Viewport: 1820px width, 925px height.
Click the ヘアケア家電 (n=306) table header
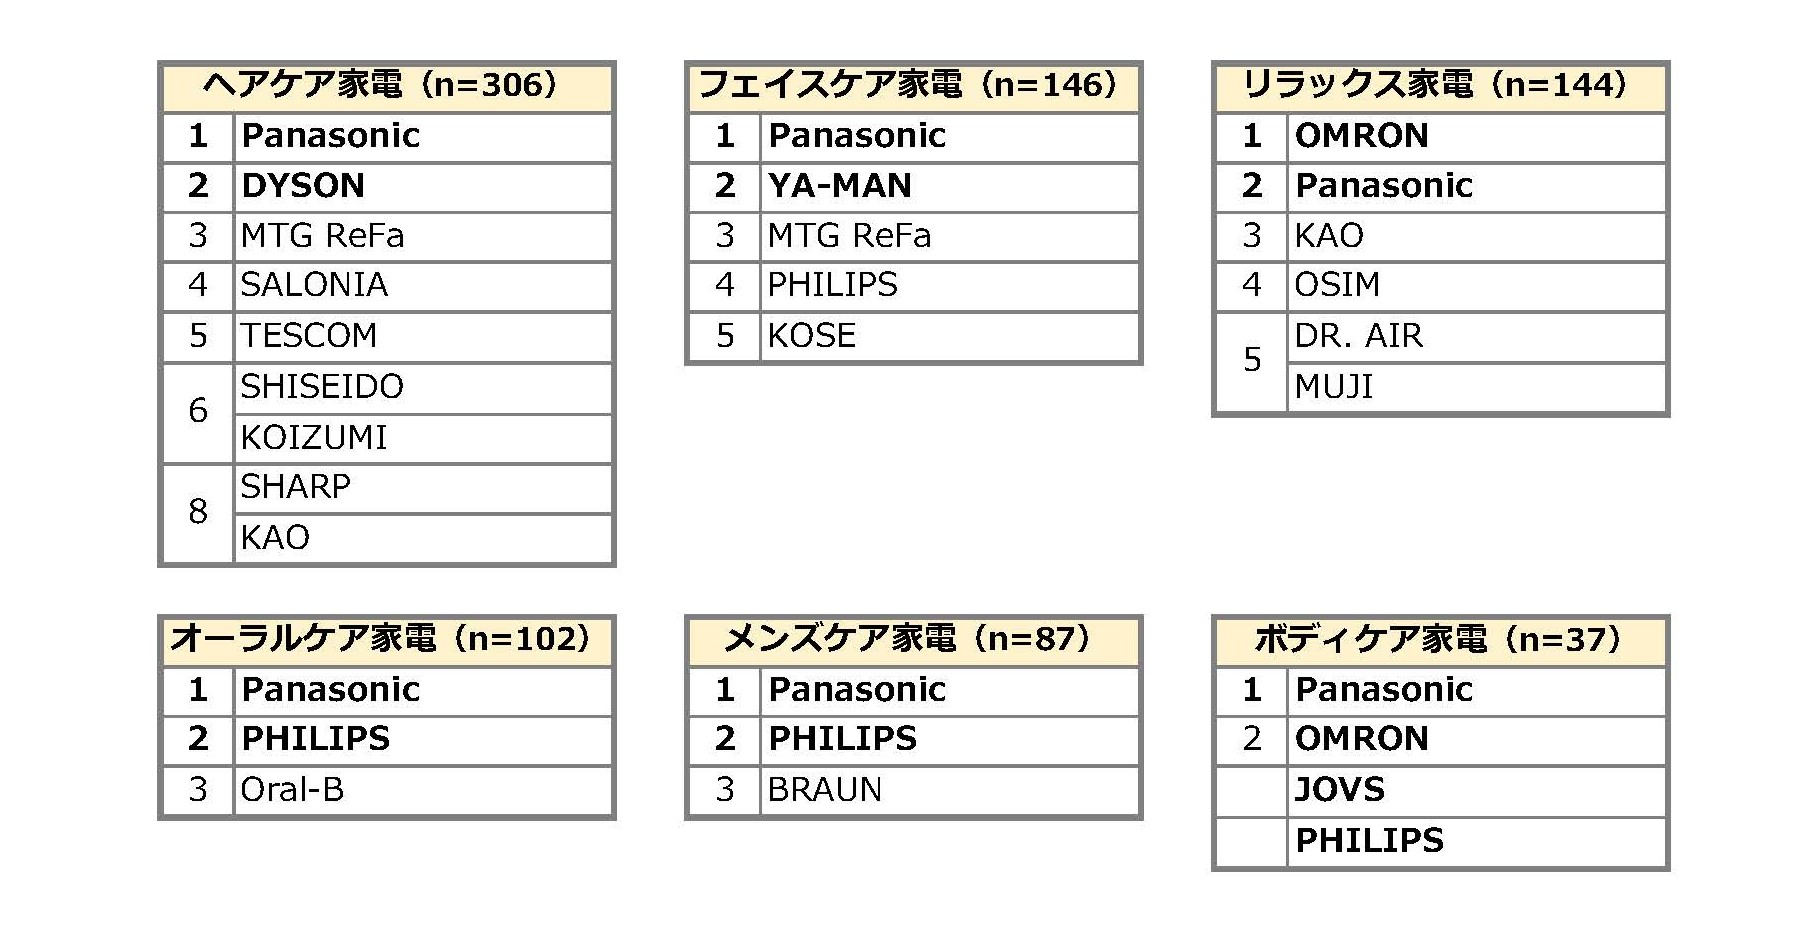(x=386, y=85)
